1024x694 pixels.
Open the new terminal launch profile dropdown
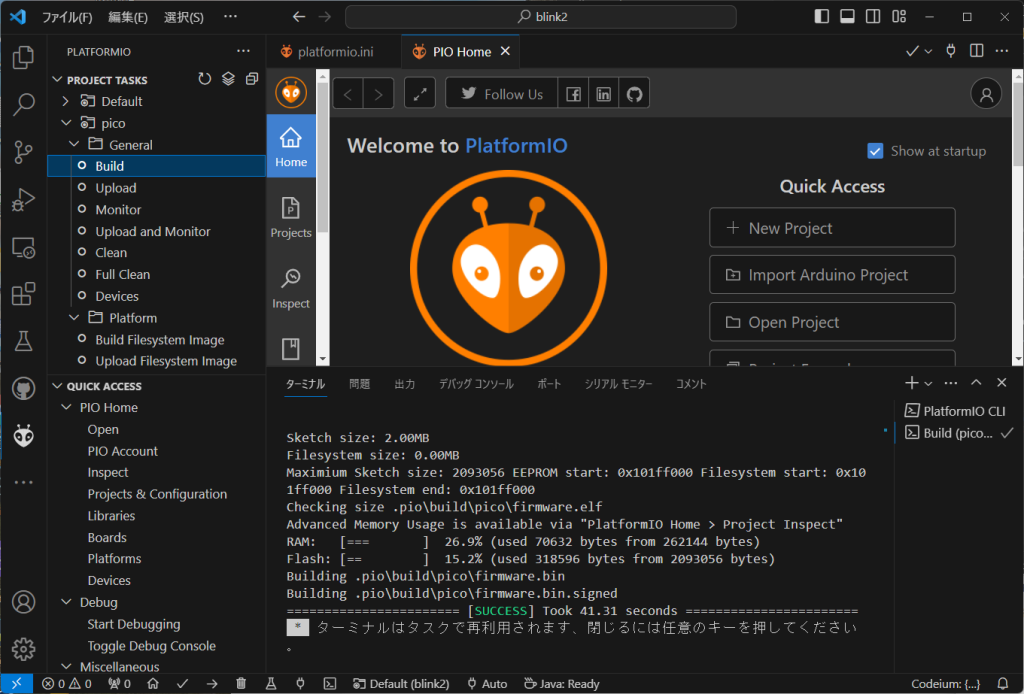click(x=928, y=383)
